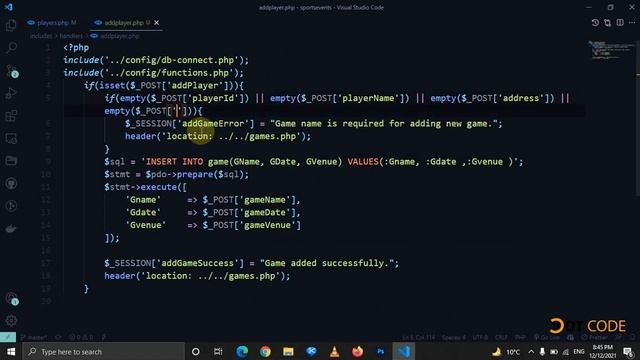Open weather widget showing 10°C
Viewport: 640px width, 360px height.
(x=506, y=351)
